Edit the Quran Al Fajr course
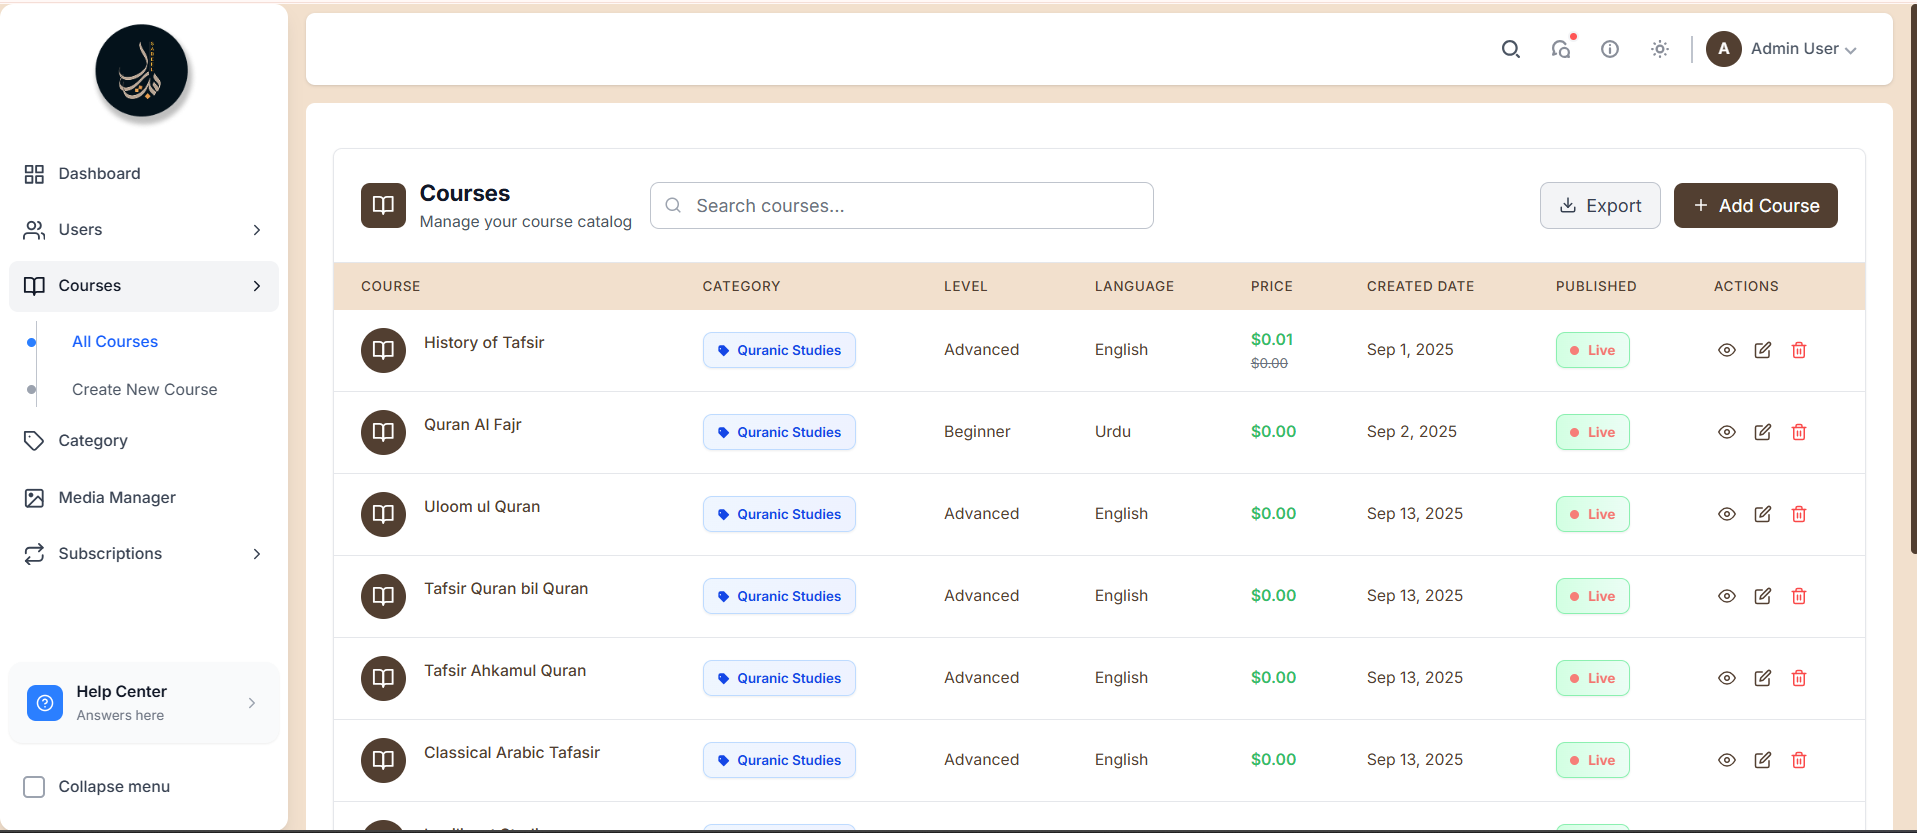The width and height of the screenshot is (1917, 833). tap(1763, 432)
